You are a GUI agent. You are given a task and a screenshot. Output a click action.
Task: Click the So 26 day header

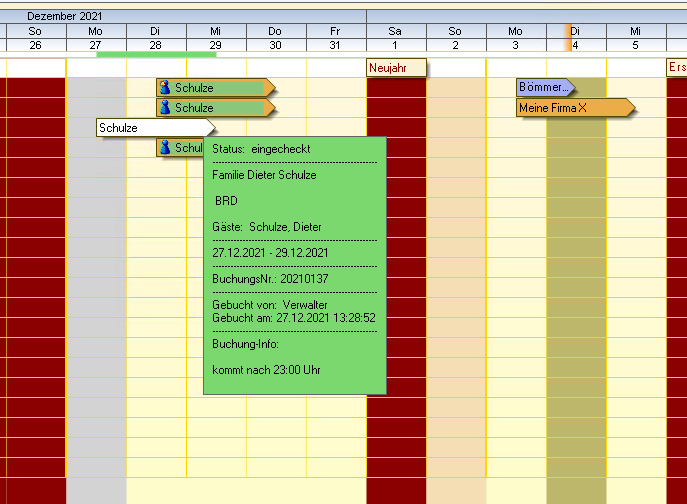[36, 38]
